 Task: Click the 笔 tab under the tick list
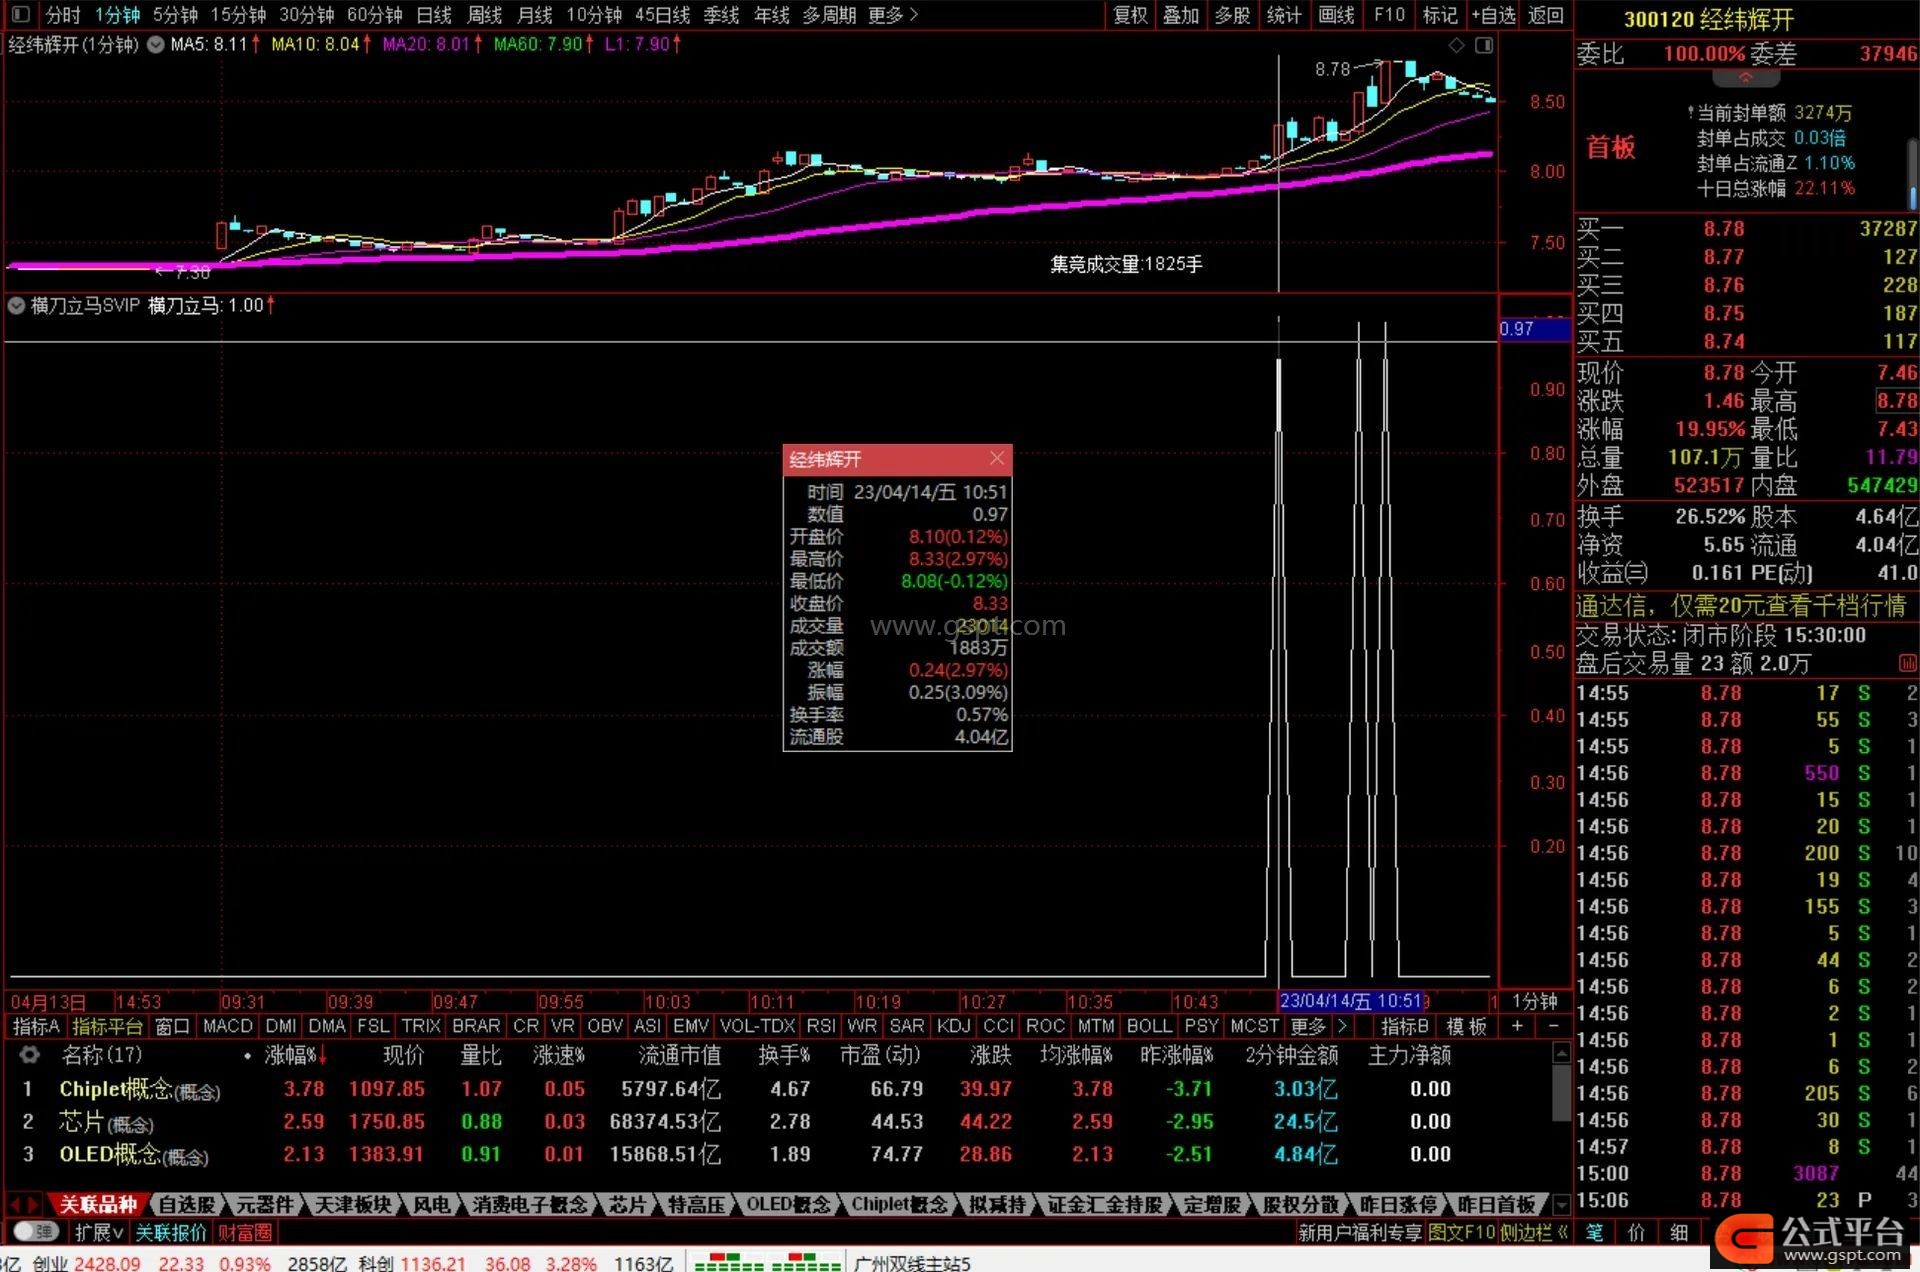[x=1594, y=1232]
